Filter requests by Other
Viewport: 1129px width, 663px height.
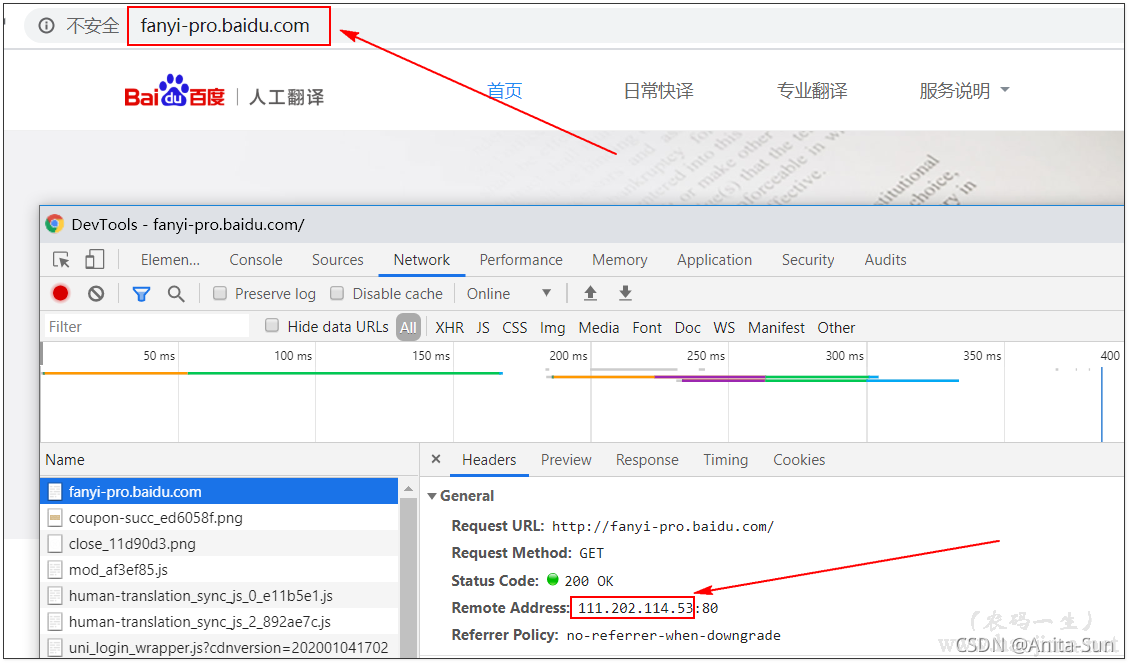[836, 328]
